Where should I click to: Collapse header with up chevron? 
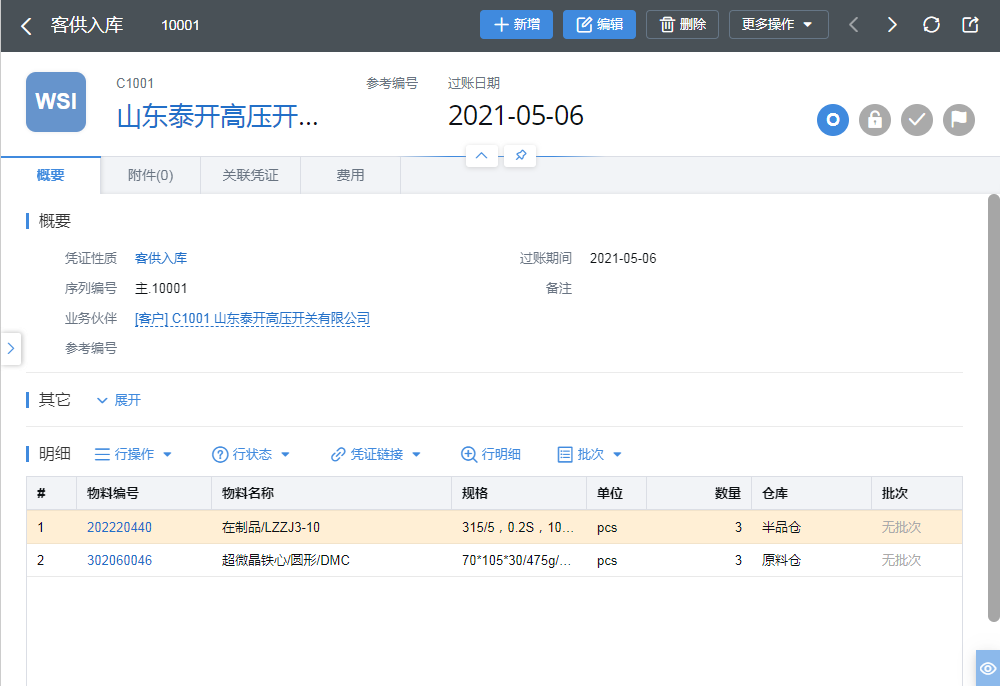tap(482, 156)
